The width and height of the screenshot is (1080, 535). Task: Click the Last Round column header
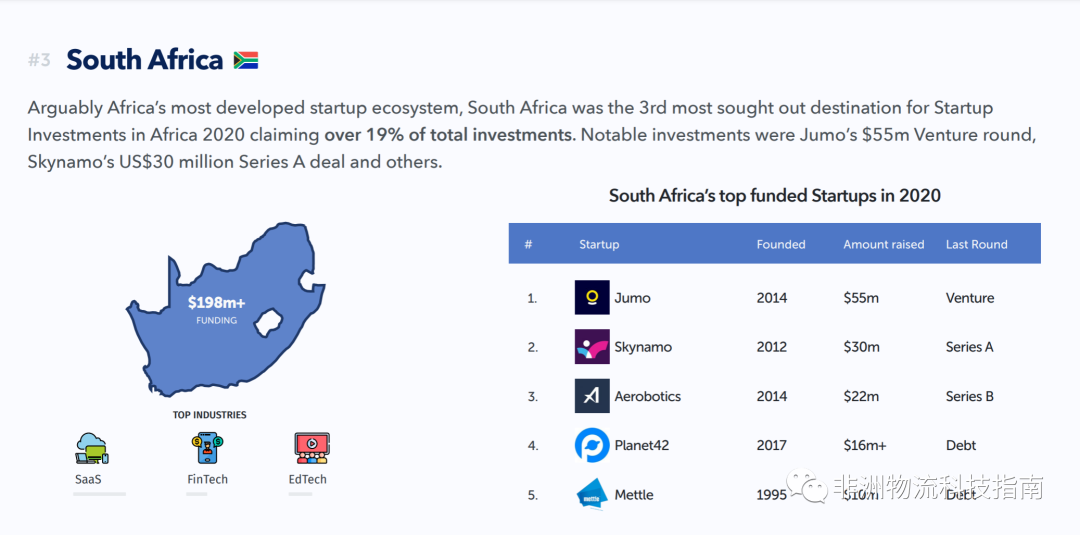976,244
